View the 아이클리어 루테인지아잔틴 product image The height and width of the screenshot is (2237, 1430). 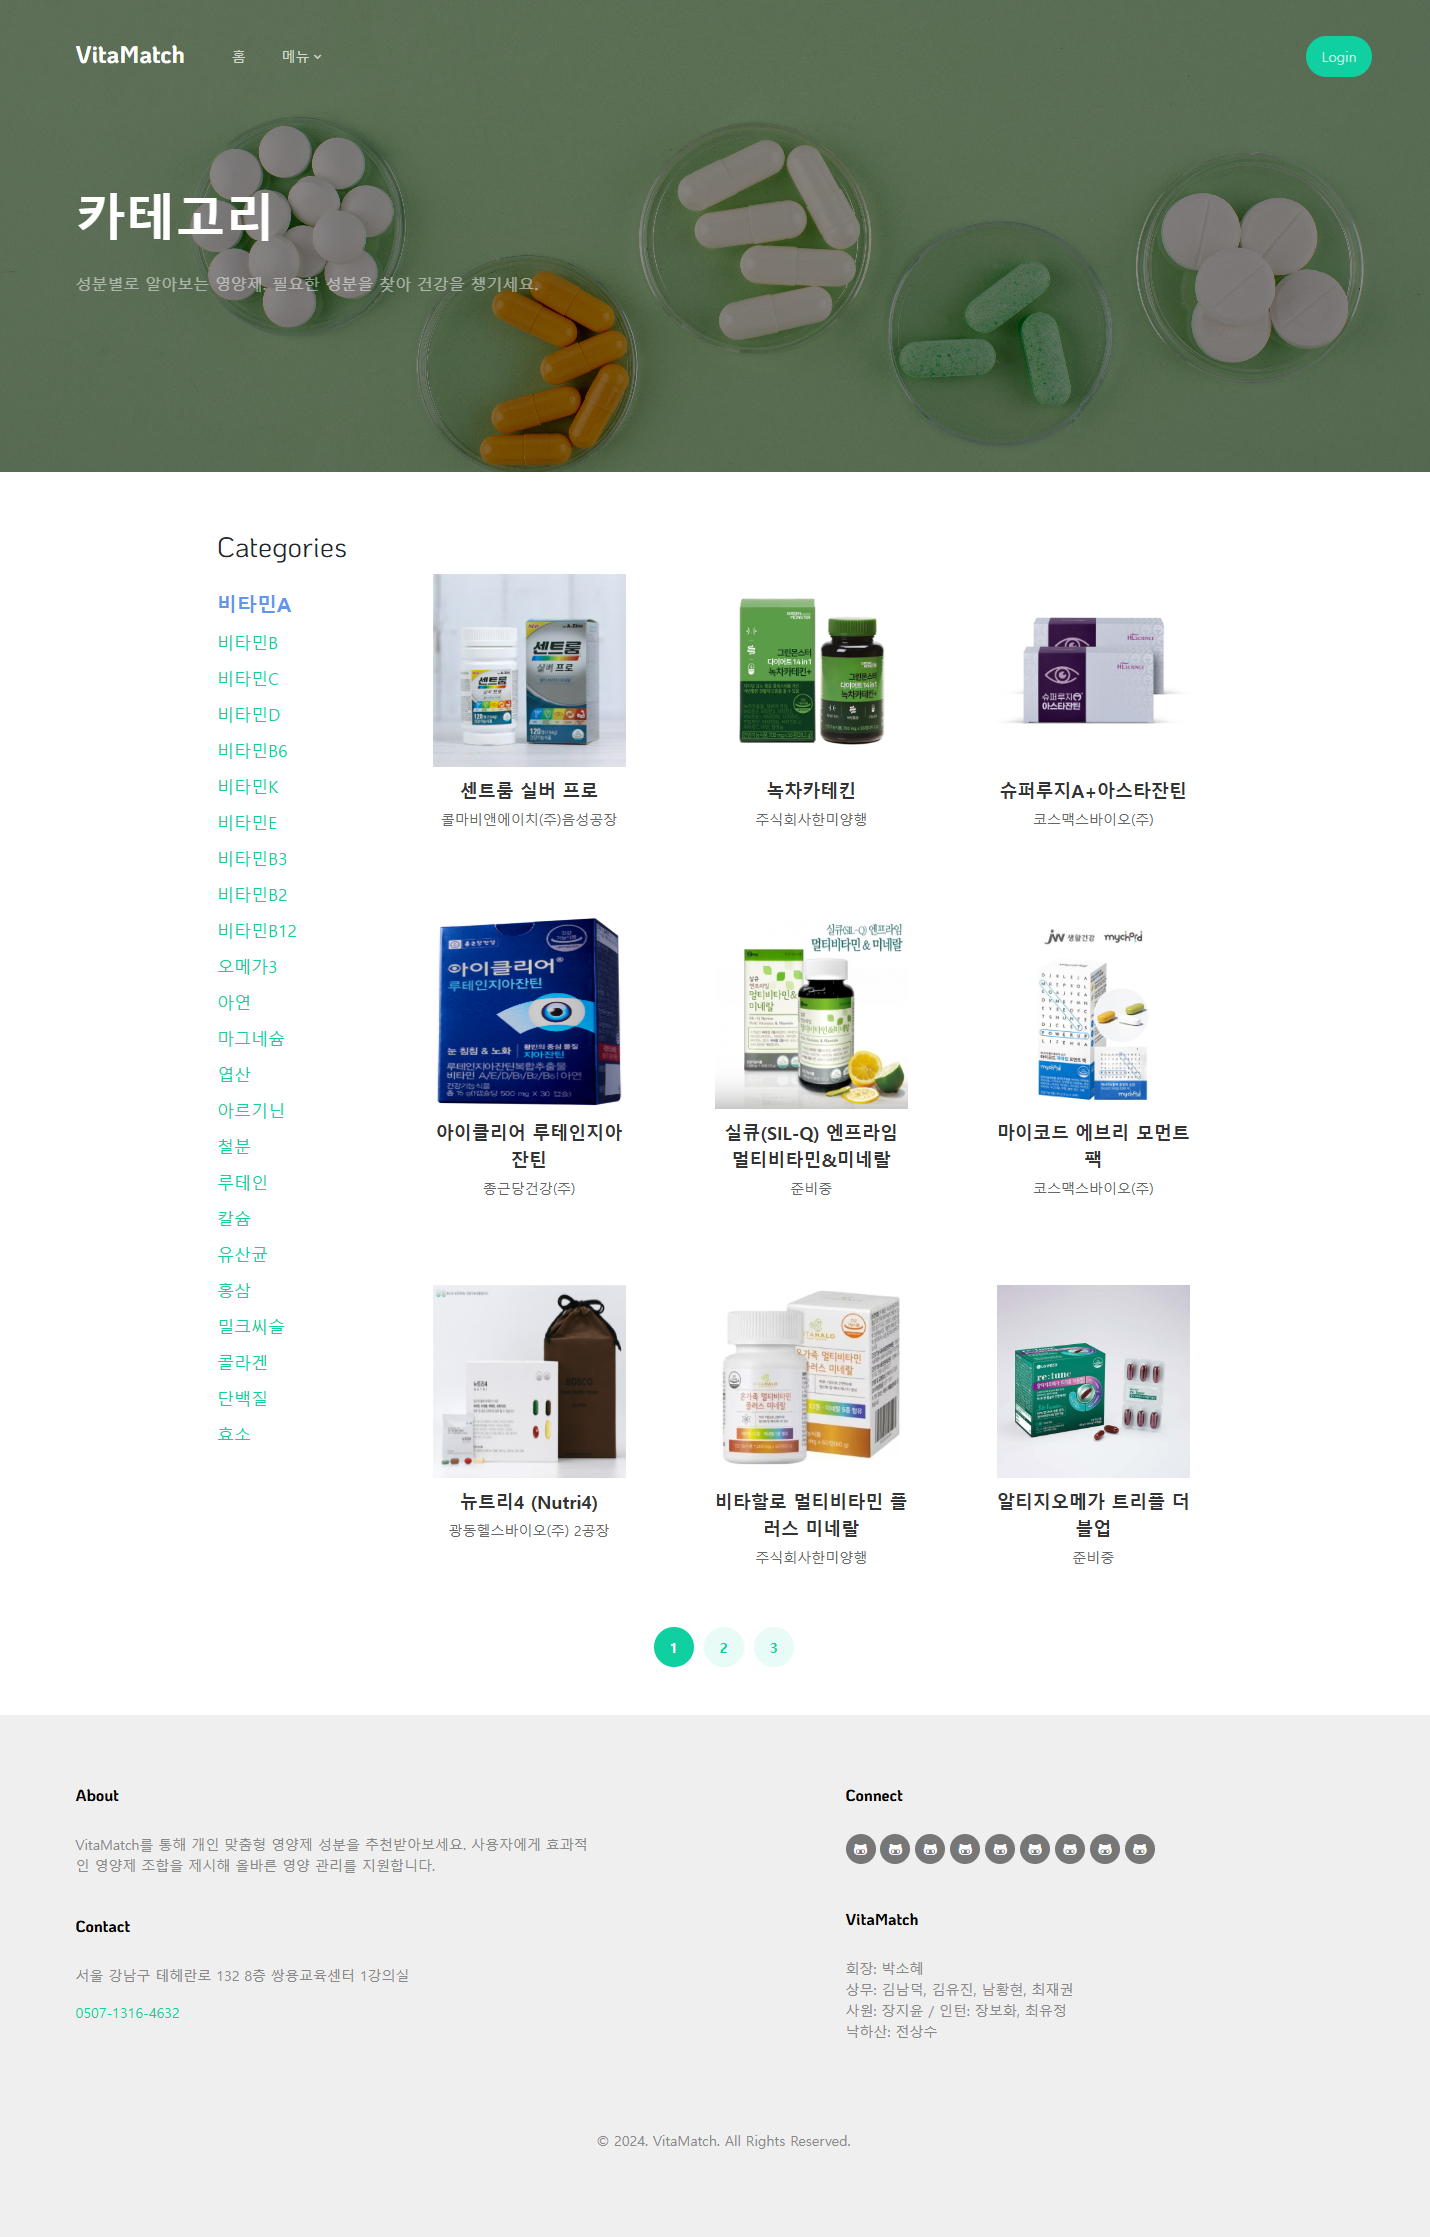529,1012
